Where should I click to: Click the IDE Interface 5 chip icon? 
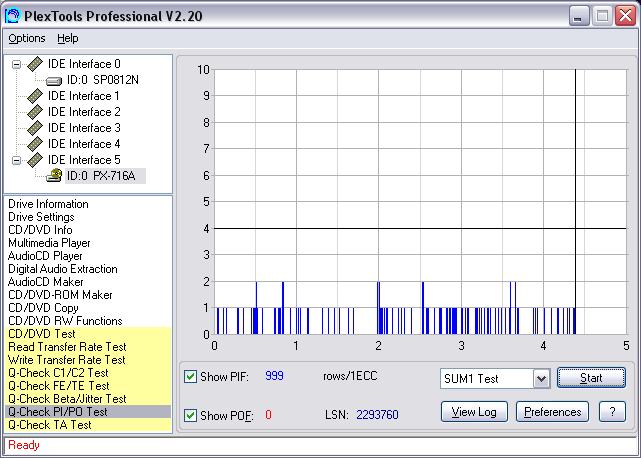tap(35, 160)
